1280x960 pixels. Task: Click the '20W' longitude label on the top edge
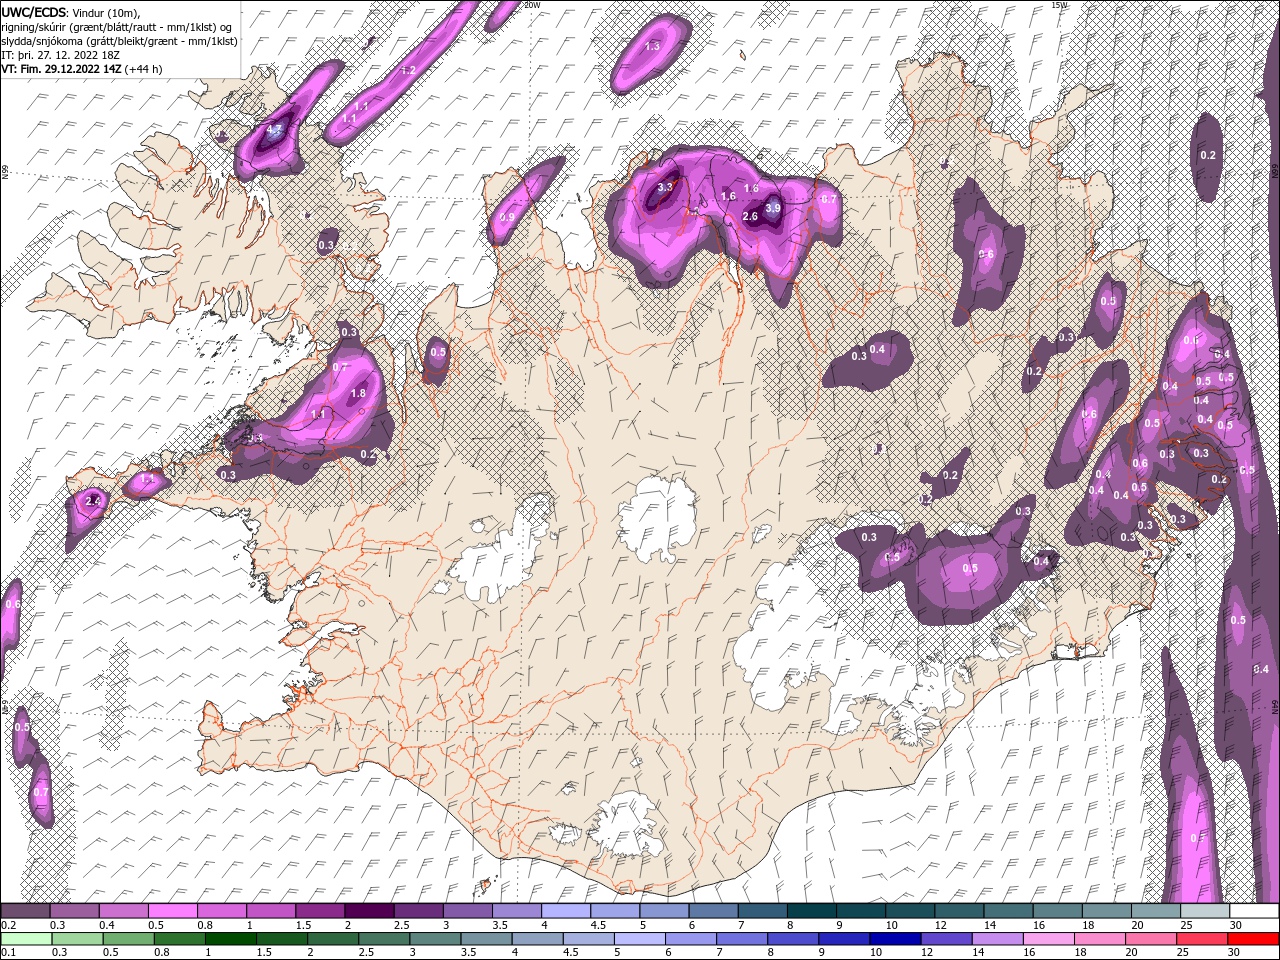[532, 5]
